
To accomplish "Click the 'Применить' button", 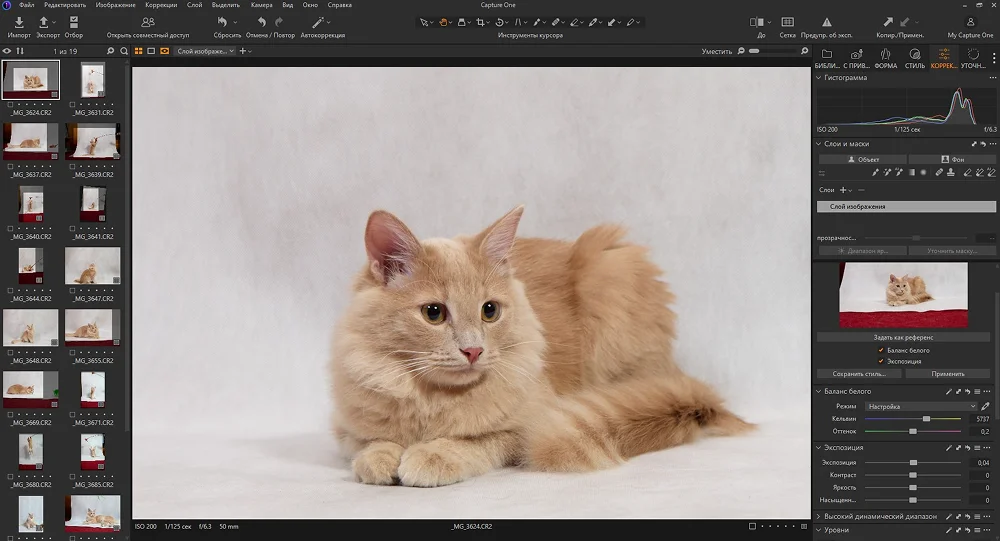I will click(947, 374).
